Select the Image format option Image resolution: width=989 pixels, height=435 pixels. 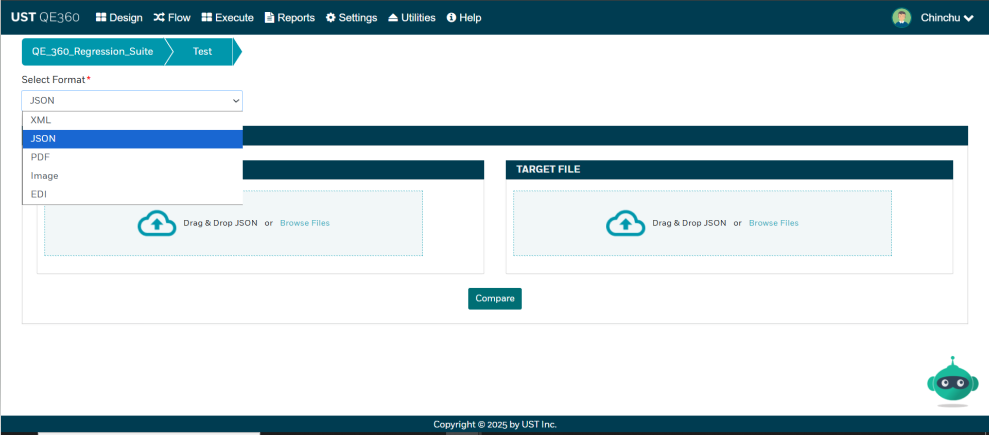click(x=45, y=176)
